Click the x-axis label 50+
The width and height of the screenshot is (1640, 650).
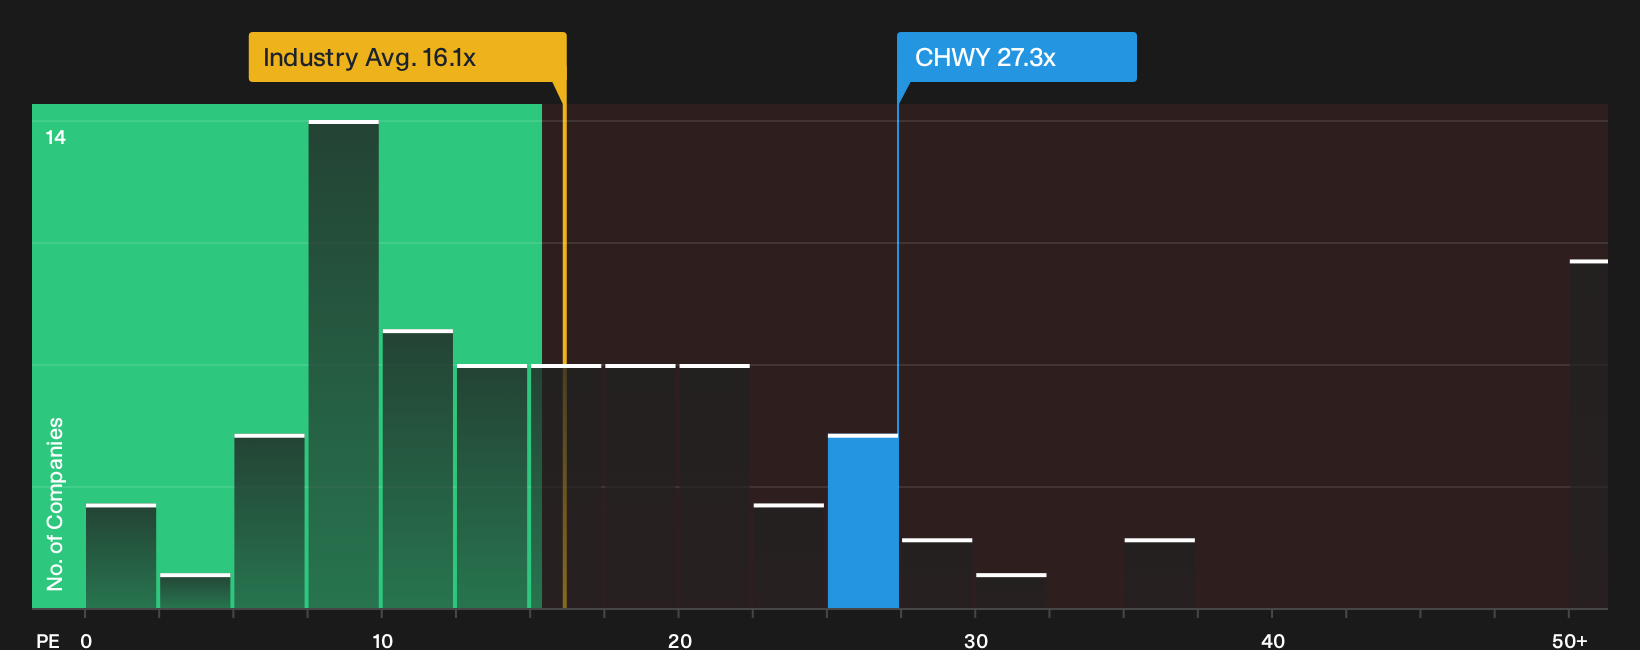(x=1570, y=640)
